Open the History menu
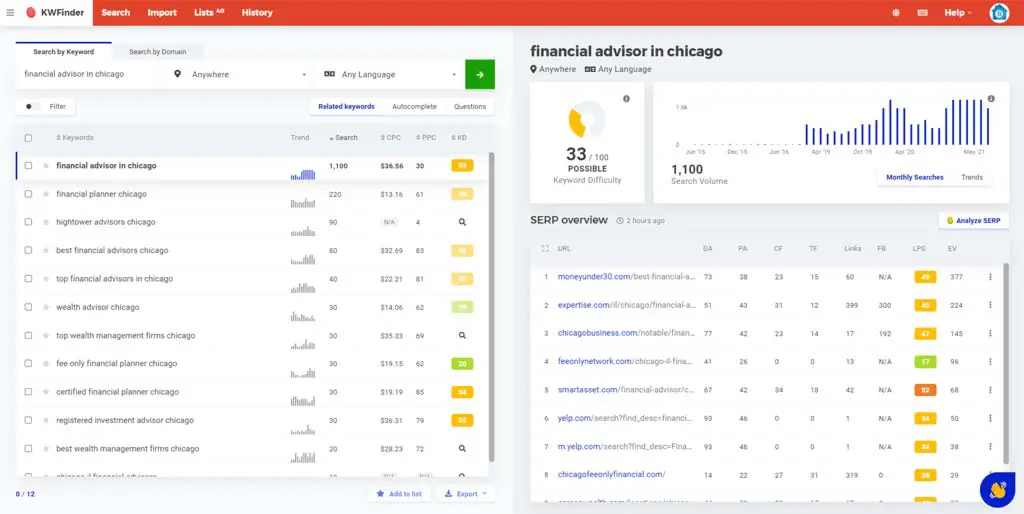This screenshot has width=1024, height=514. (x=257, y=12)
